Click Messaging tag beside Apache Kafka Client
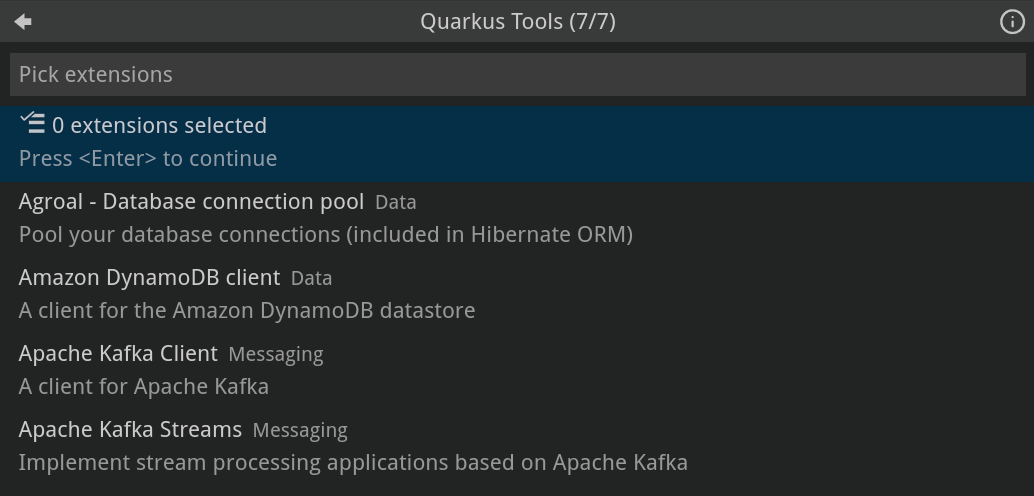This screenshot has width=1034, height=496. (x=275, y=355)
